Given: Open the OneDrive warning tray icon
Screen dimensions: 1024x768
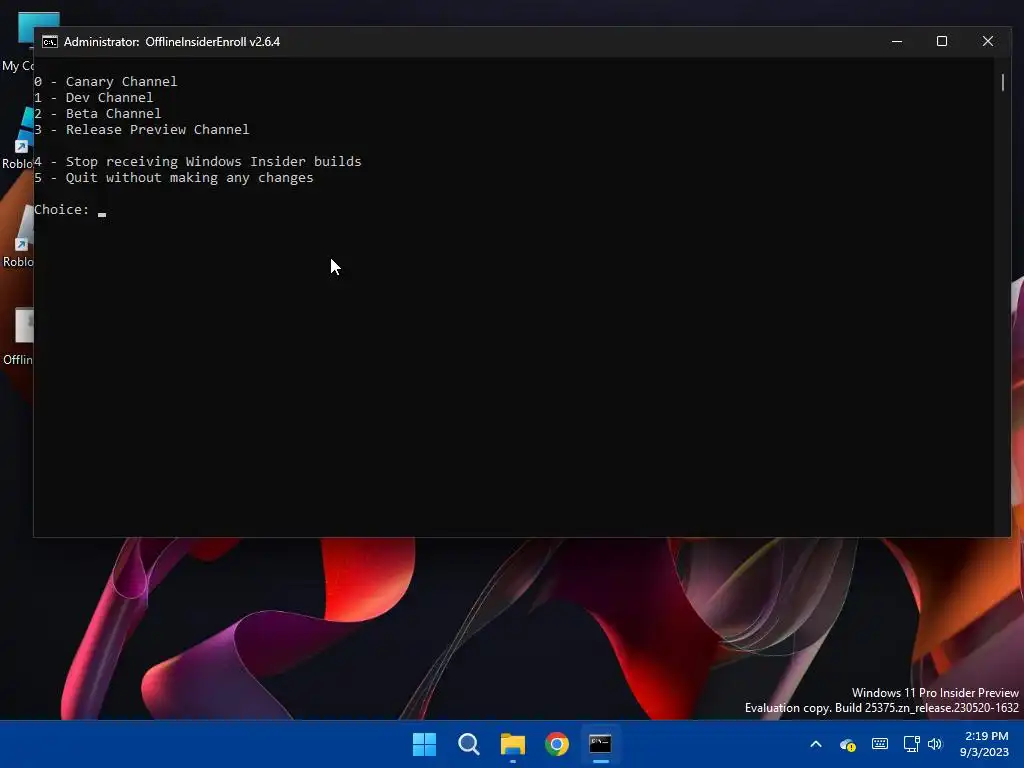Looking at the screenshot, I should pyautogui.click(x=848, y=744).
